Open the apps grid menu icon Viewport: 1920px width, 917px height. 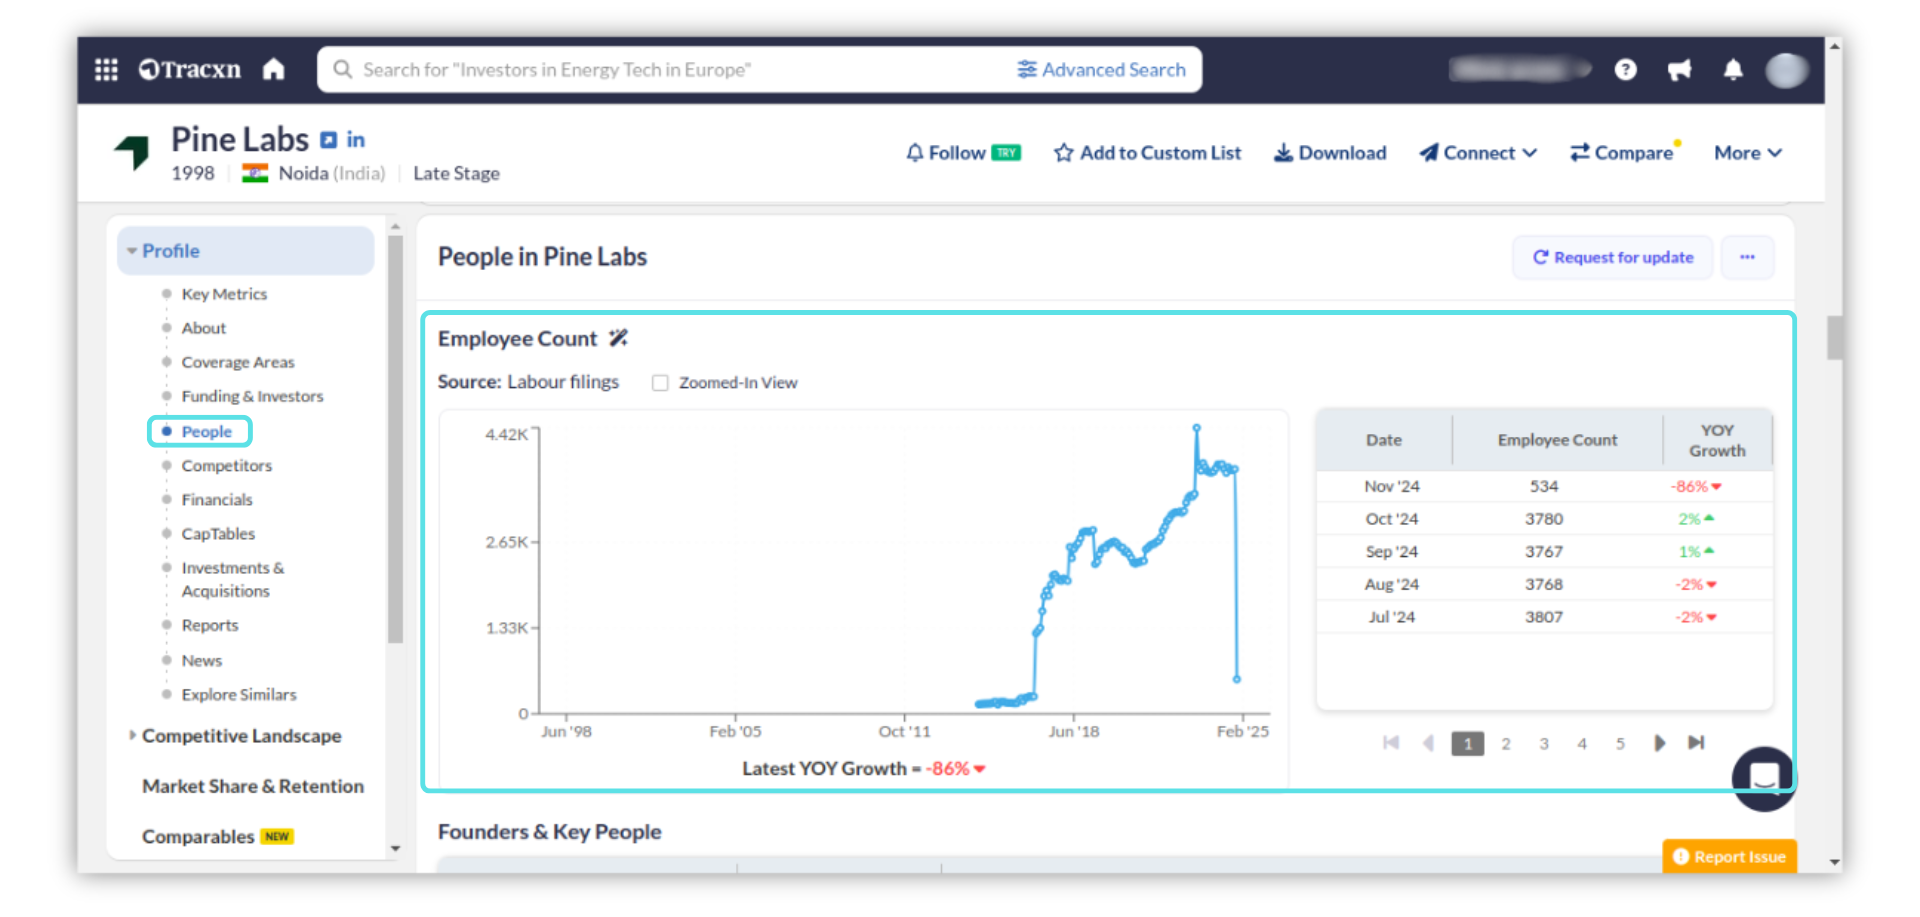click(106, 69)
